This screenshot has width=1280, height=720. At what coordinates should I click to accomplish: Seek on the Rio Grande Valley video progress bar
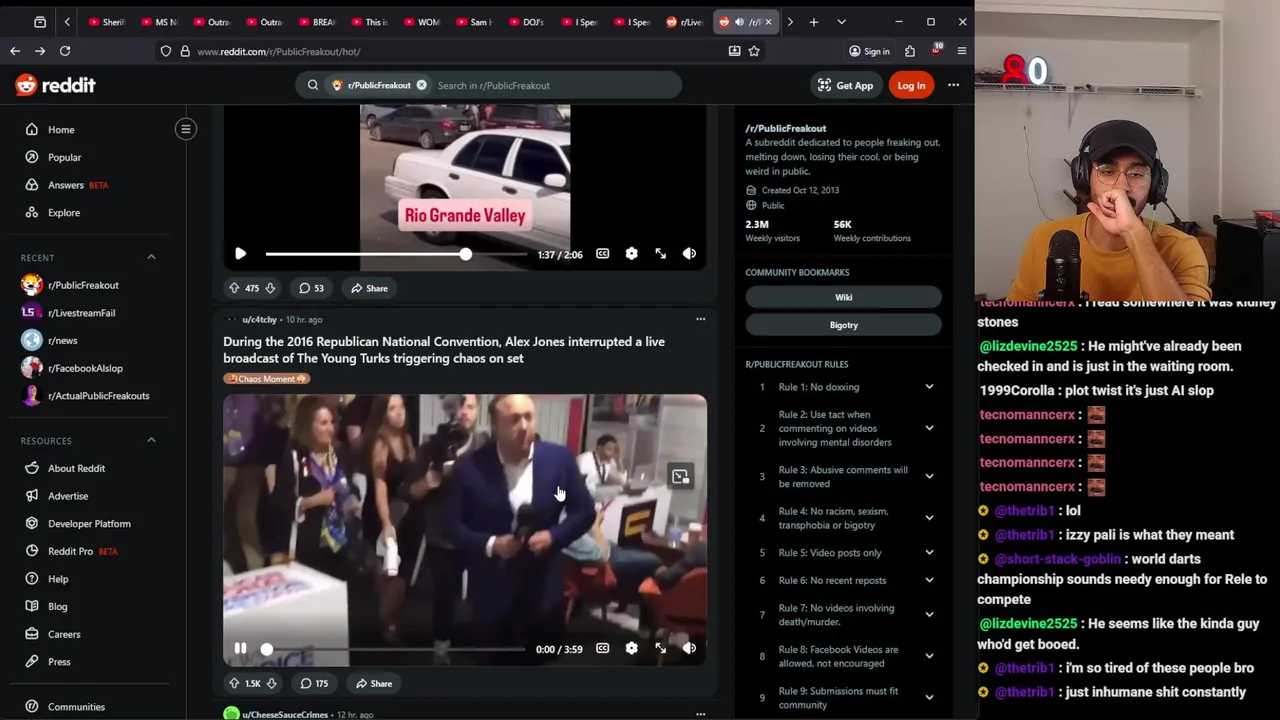[396, 254]
